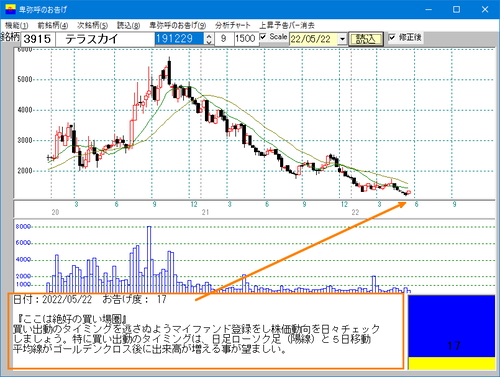This screenshot has height=377, width=500.
Task: Click the stock name field テラスカイ
Action: pyautogui.click(x=105, y=39)
